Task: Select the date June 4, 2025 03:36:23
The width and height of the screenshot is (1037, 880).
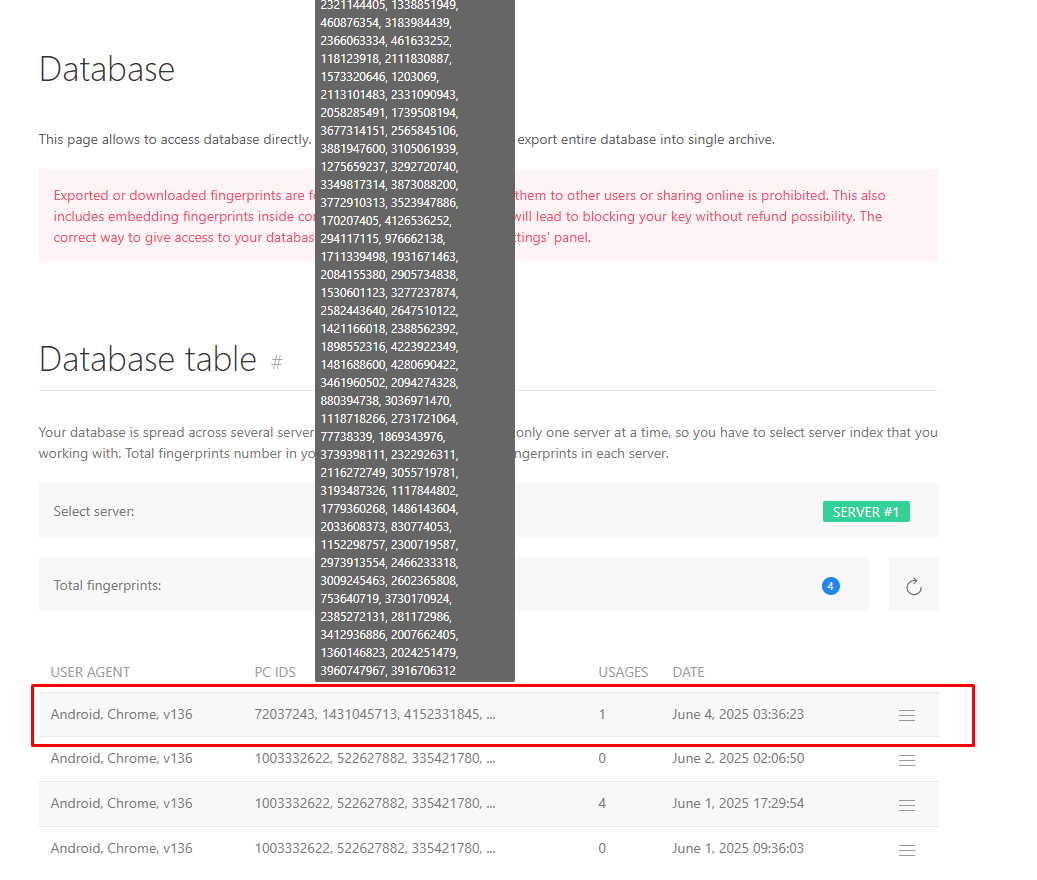Action: click(738, 714)
